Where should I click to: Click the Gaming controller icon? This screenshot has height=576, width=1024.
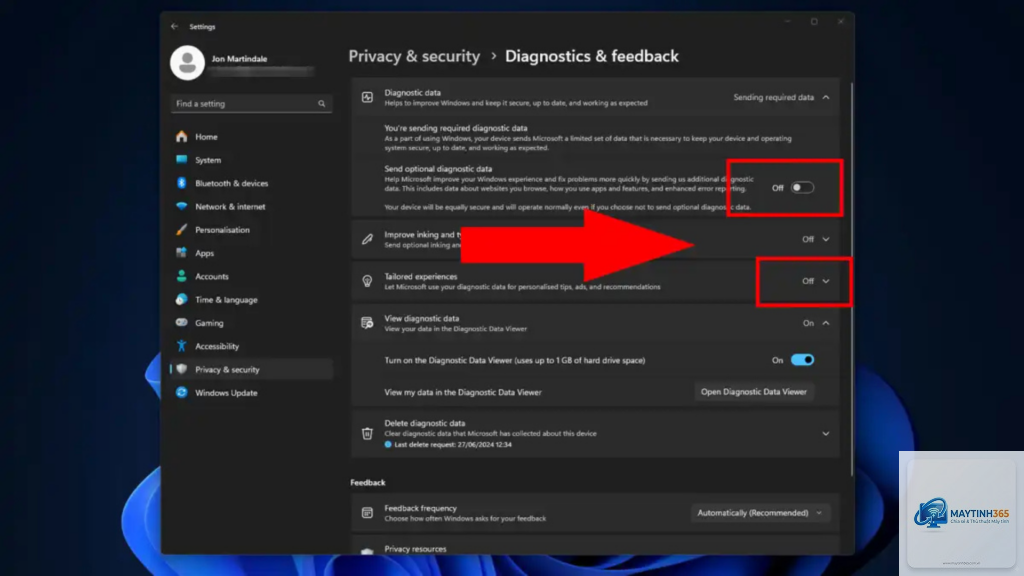point(182,323)
